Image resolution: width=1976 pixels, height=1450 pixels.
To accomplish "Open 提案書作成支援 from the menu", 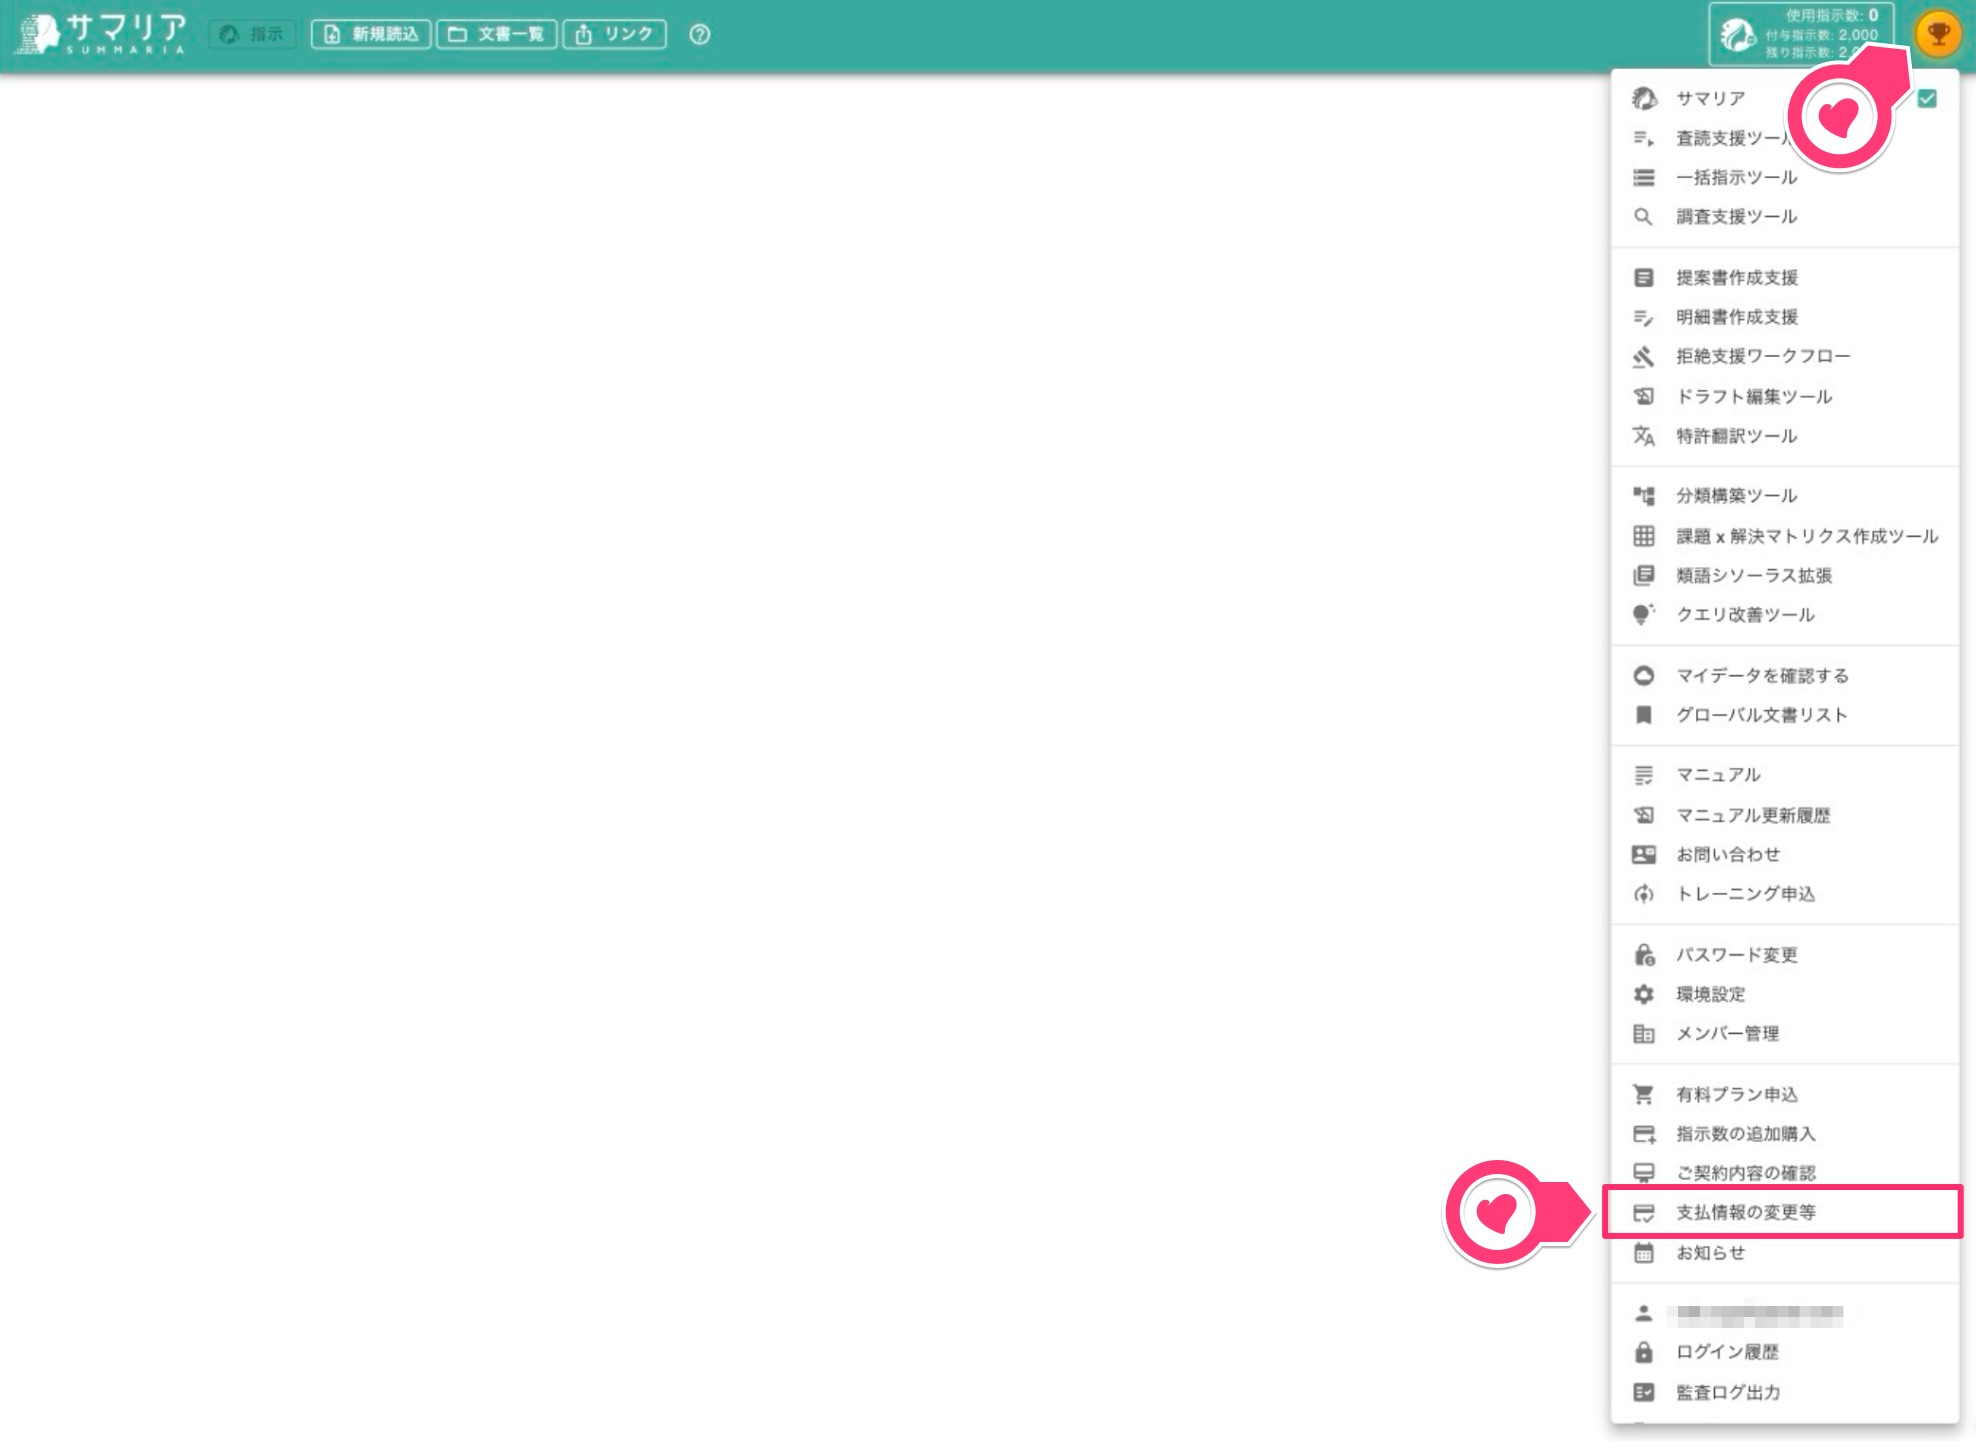I will click(1785, 277).
